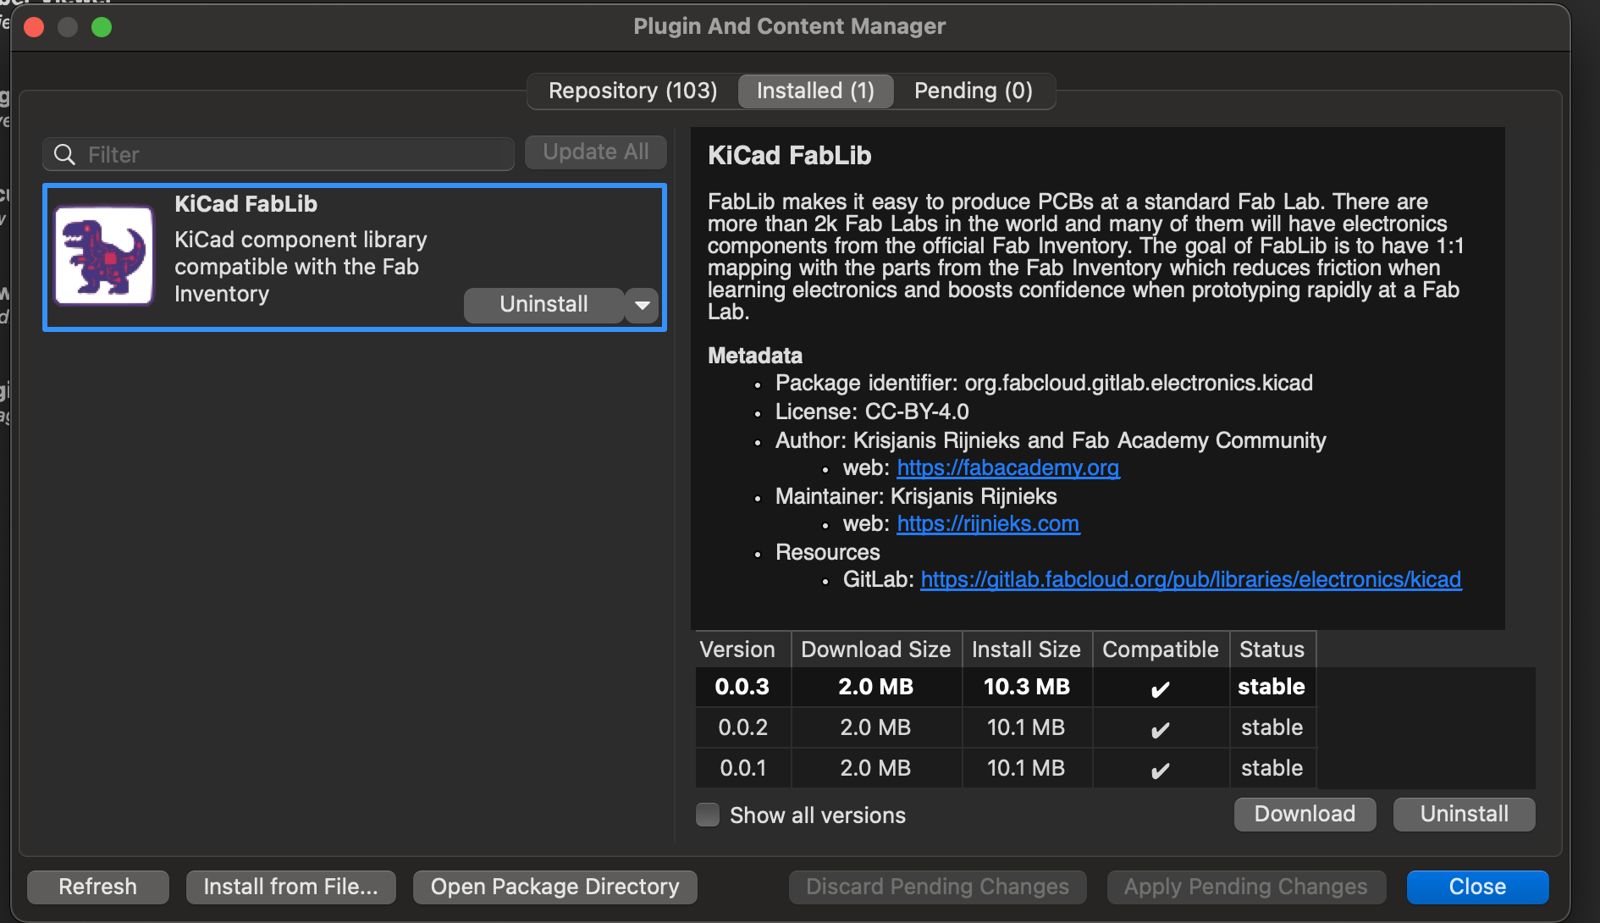Click the KiCad FabLib dinosaur icon
This screenshot has height=923, width=1600.
click(104, 255)
